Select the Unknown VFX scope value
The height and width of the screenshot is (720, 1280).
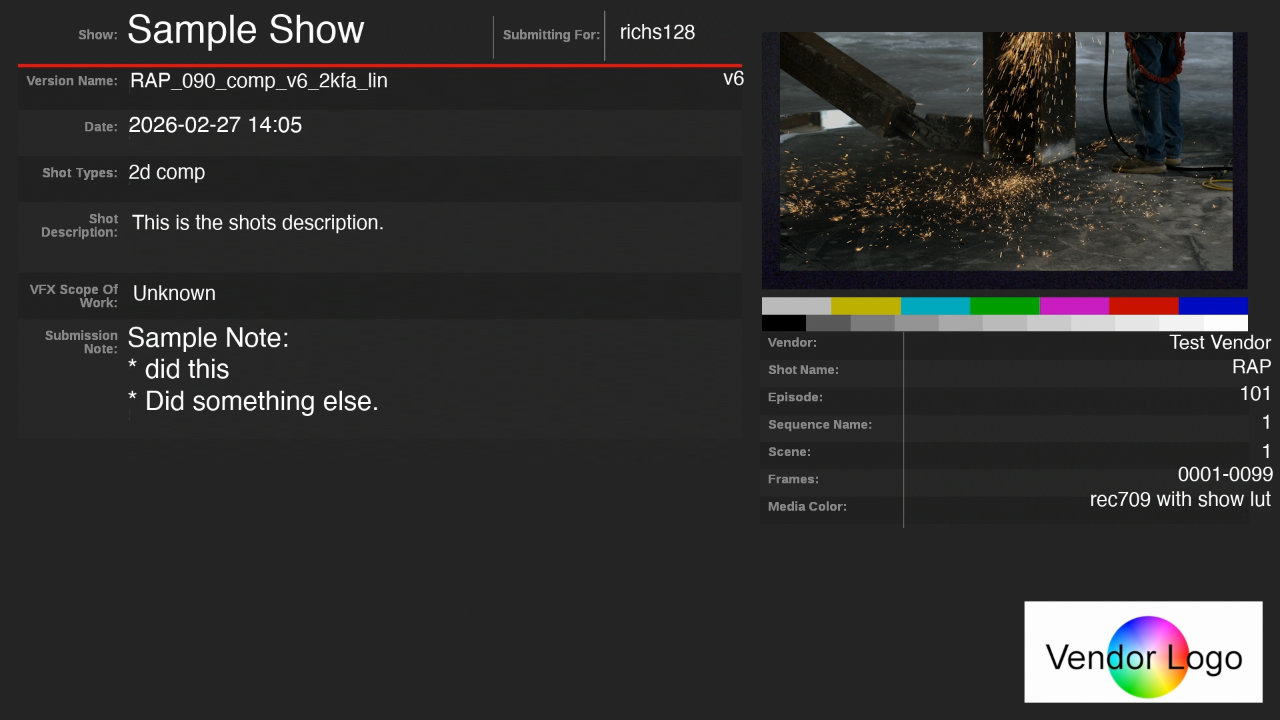coord(174,293)
